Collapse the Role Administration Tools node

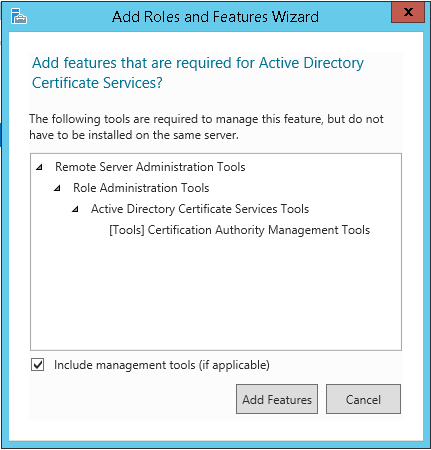[x=57, y=188]
